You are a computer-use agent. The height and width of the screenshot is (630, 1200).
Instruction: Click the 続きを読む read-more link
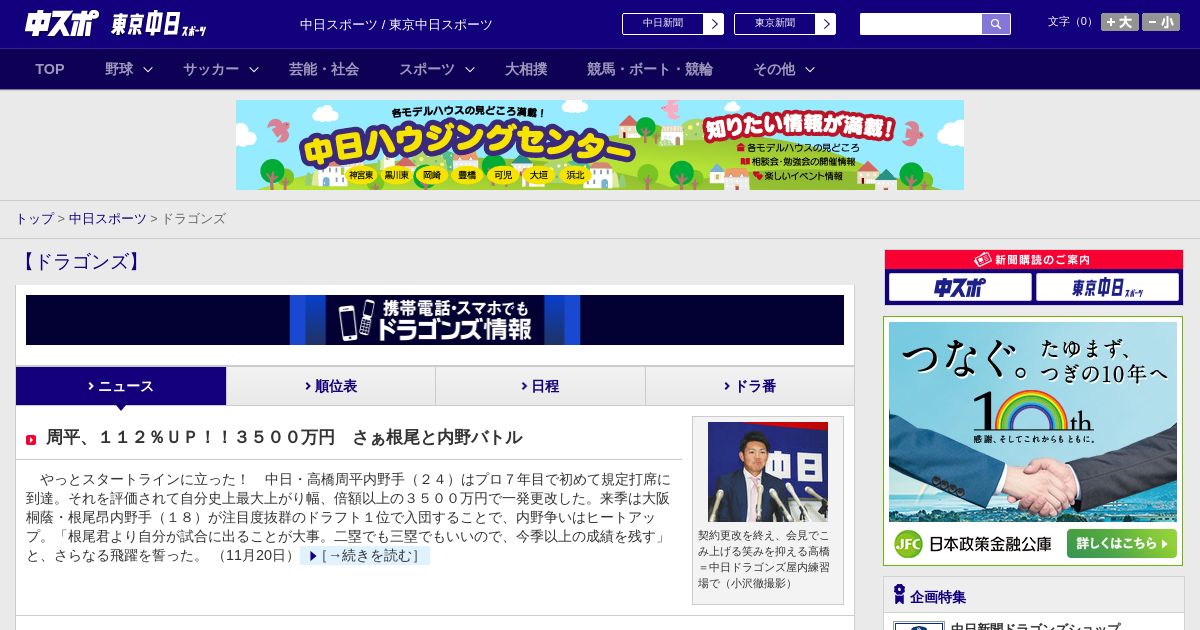click(365, 556)
